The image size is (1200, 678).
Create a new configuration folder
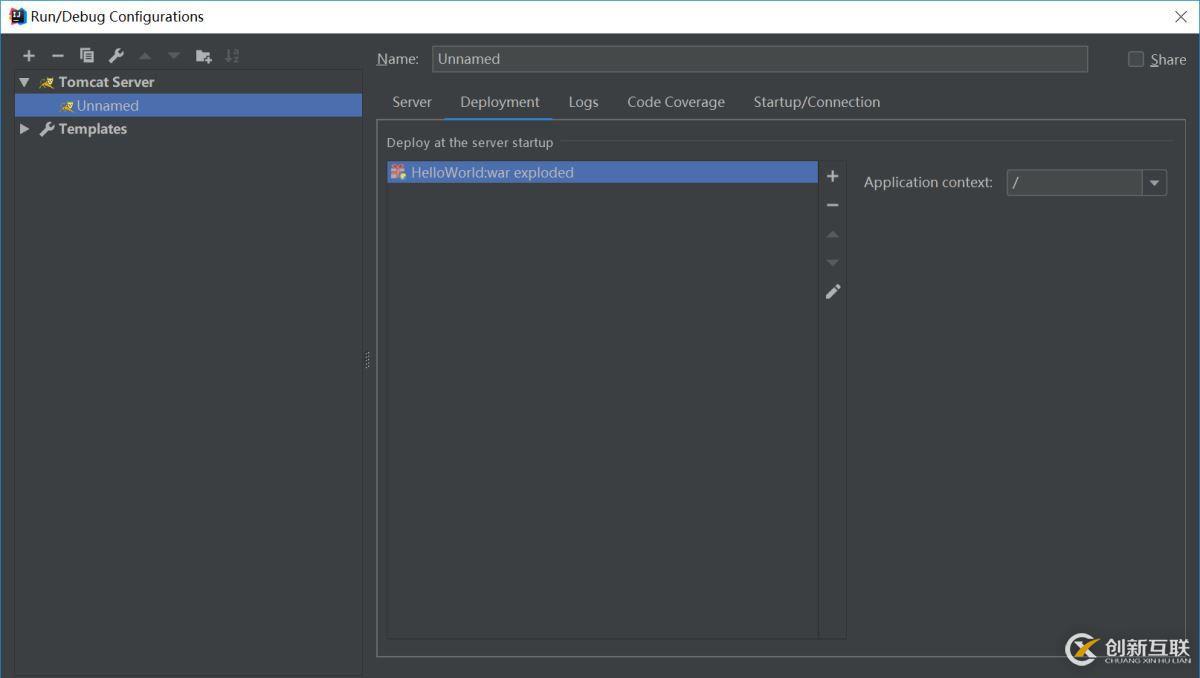[x=203, y=55]
